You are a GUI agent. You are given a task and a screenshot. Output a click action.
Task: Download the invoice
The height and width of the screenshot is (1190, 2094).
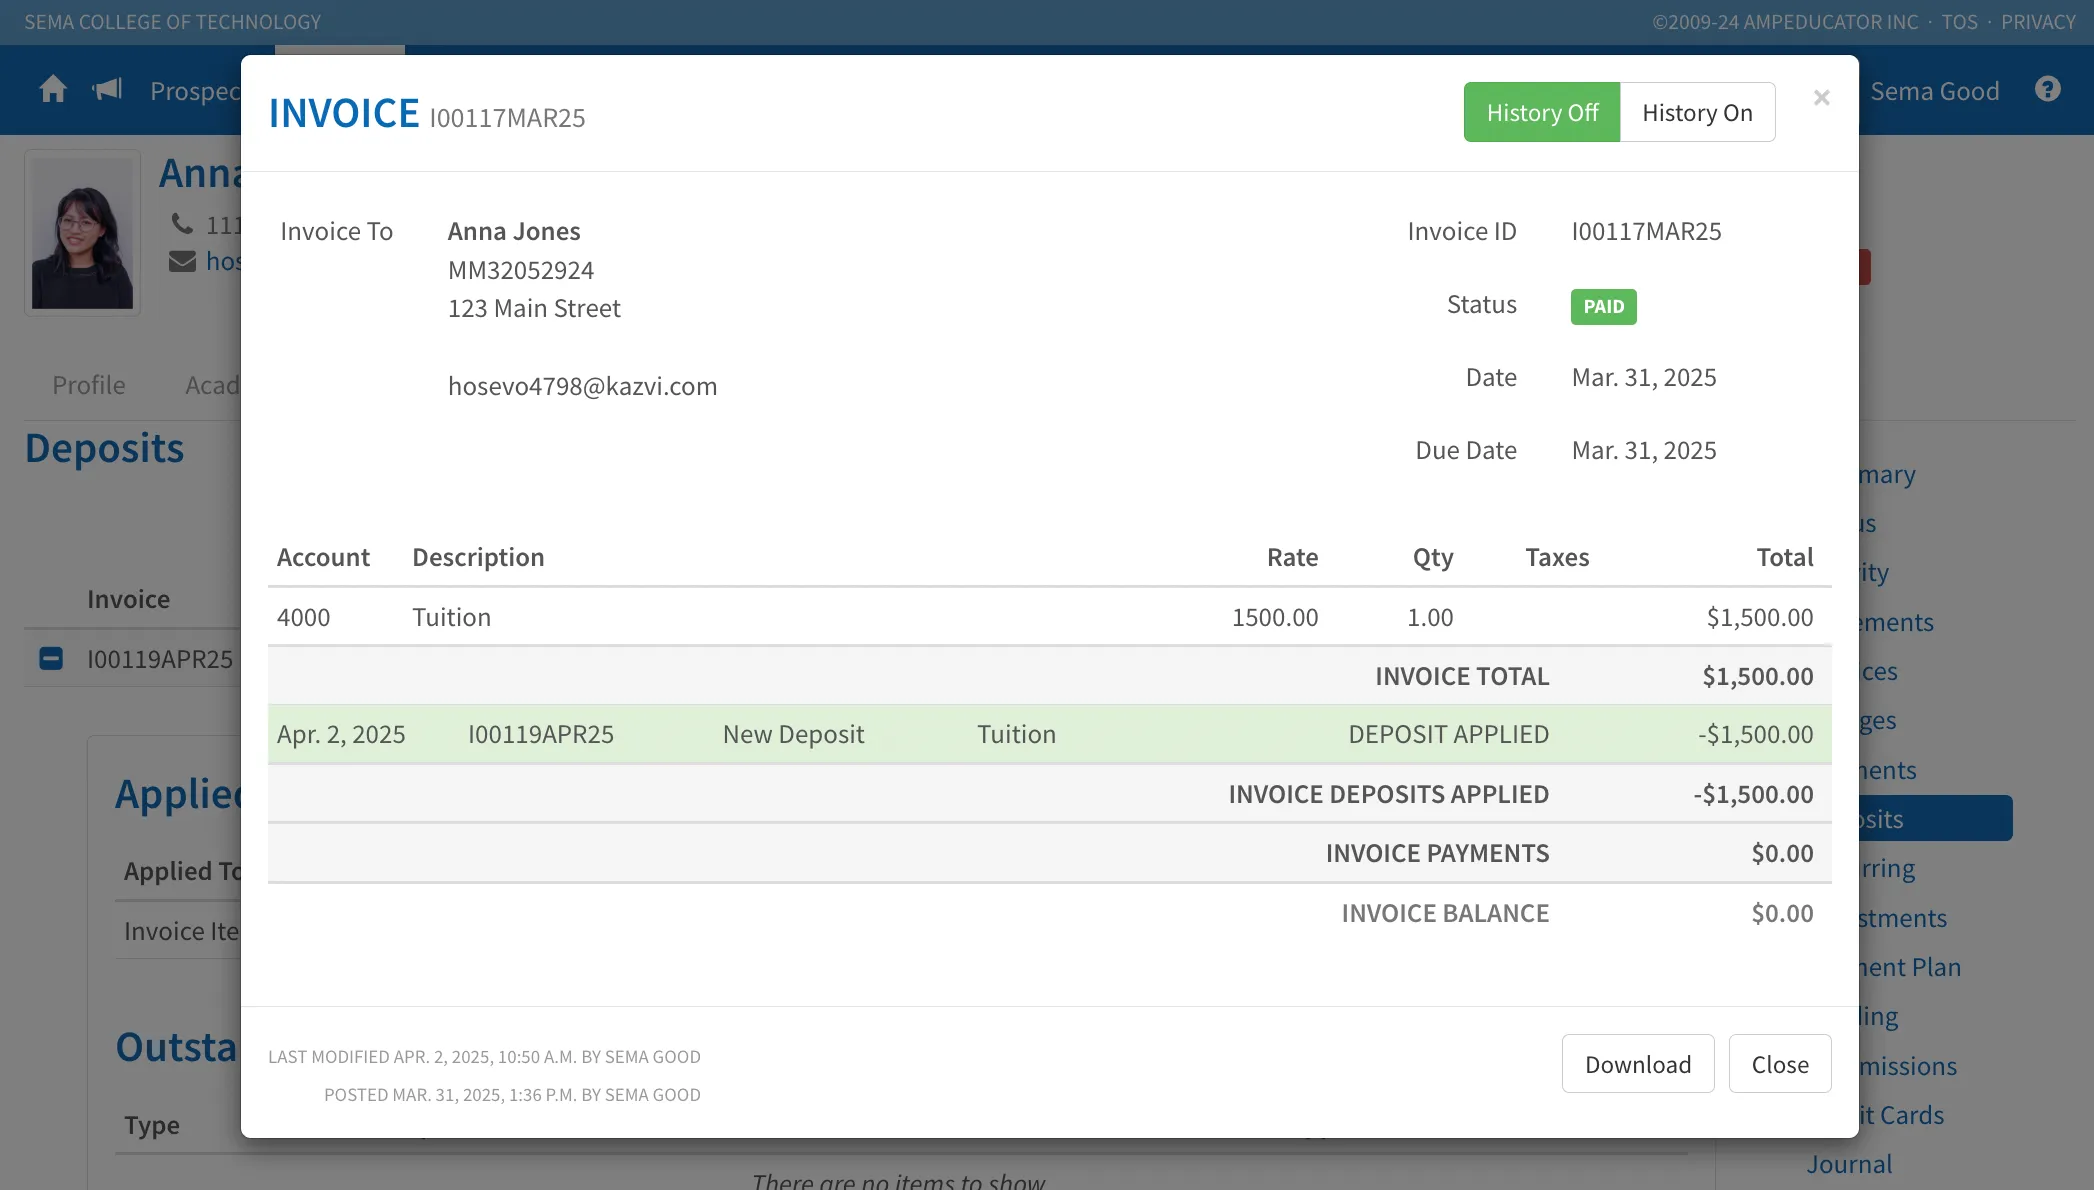(x=1638, y=1064)
